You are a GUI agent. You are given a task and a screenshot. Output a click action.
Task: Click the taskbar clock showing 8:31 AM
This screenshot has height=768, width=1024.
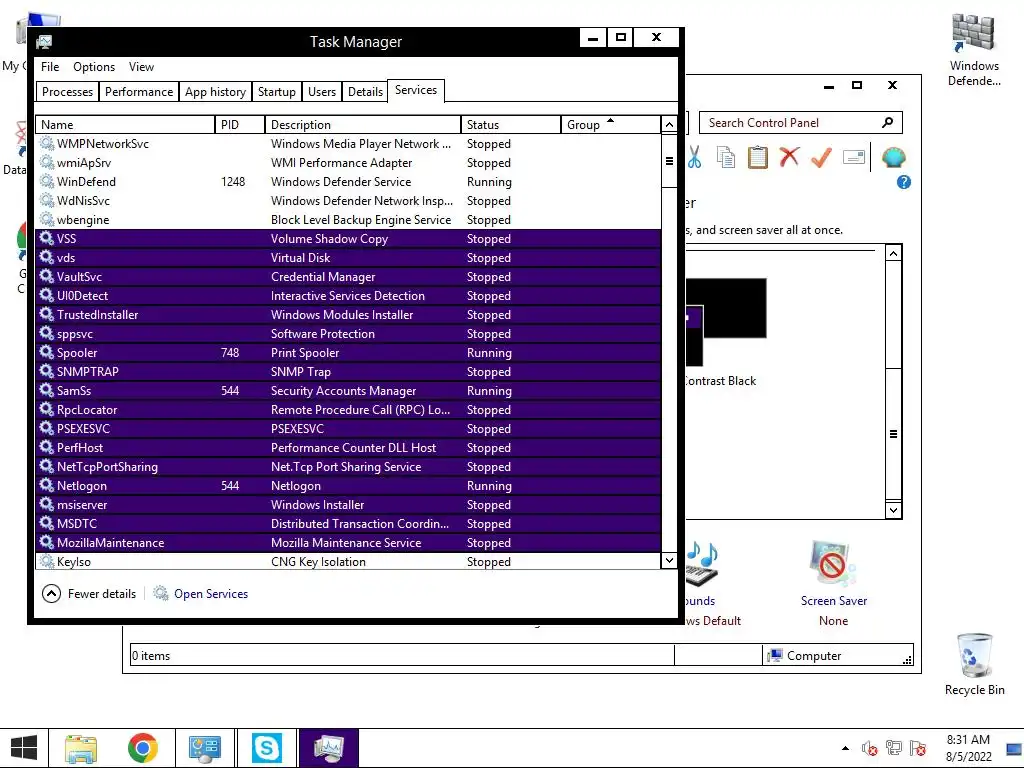point(968,748)
